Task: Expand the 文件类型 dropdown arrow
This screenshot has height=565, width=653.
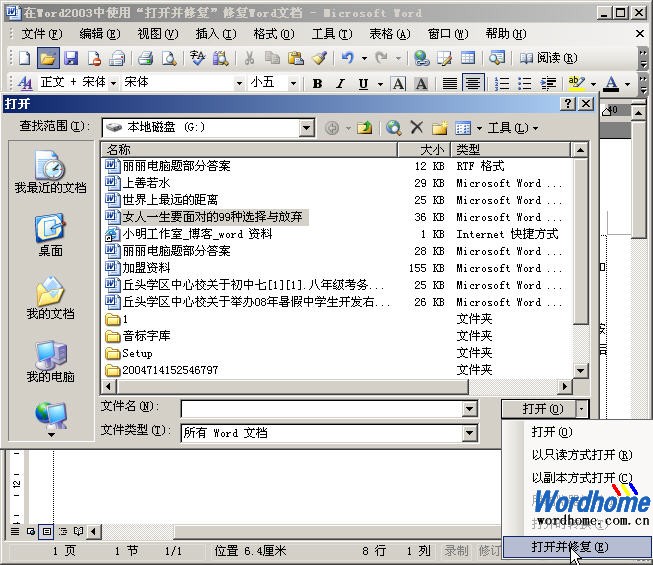Action: click(x=469, y=433)
